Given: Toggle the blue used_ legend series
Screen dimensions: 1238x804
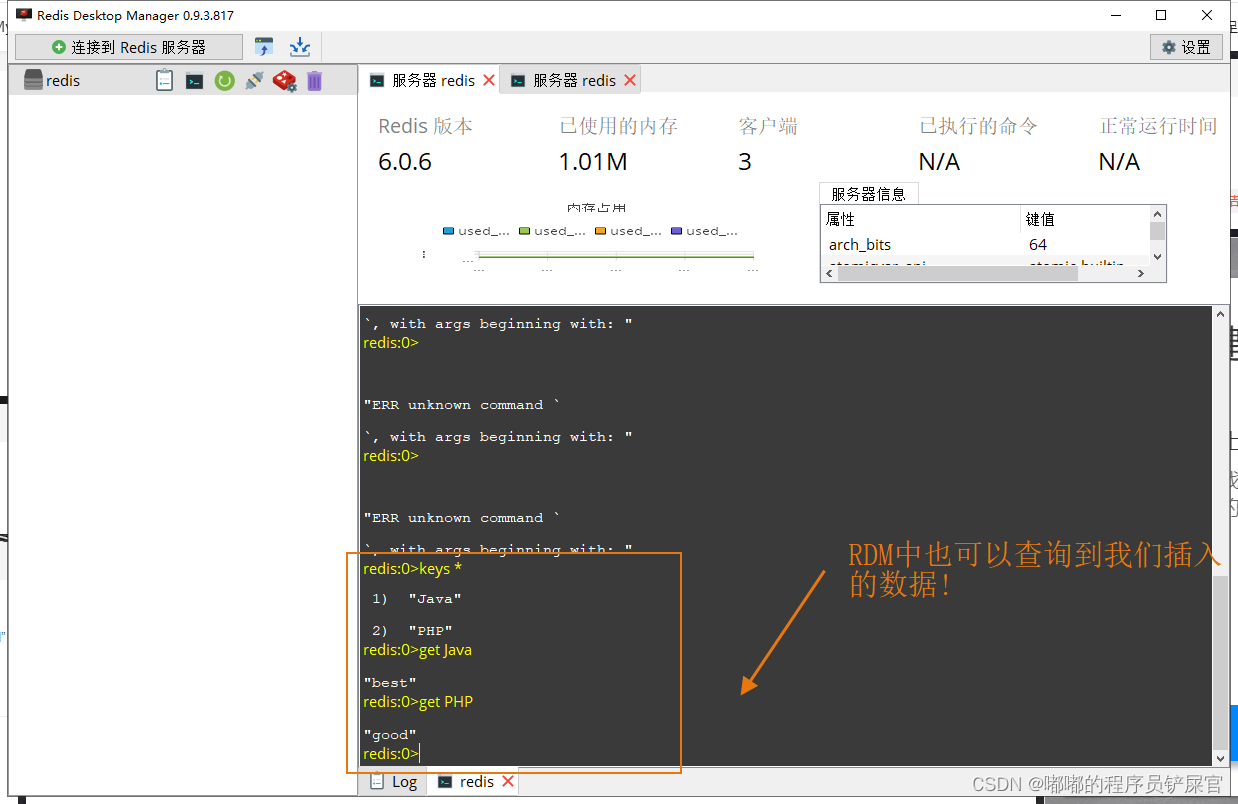Looking at the screenshot, I should (x=476, y=231).
